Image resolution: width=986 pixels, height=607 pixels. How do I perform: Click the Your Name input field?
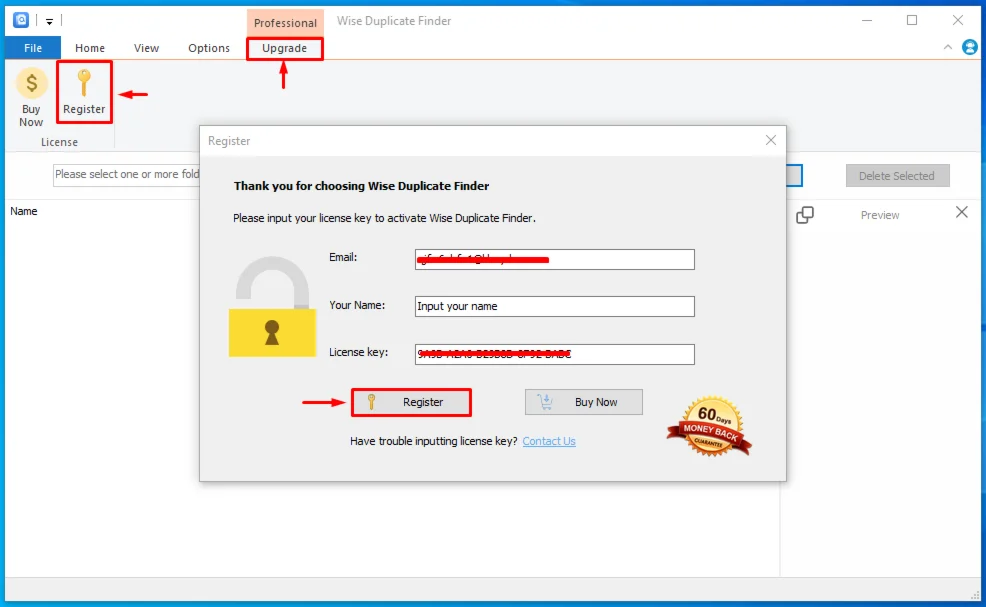point(555,306)
